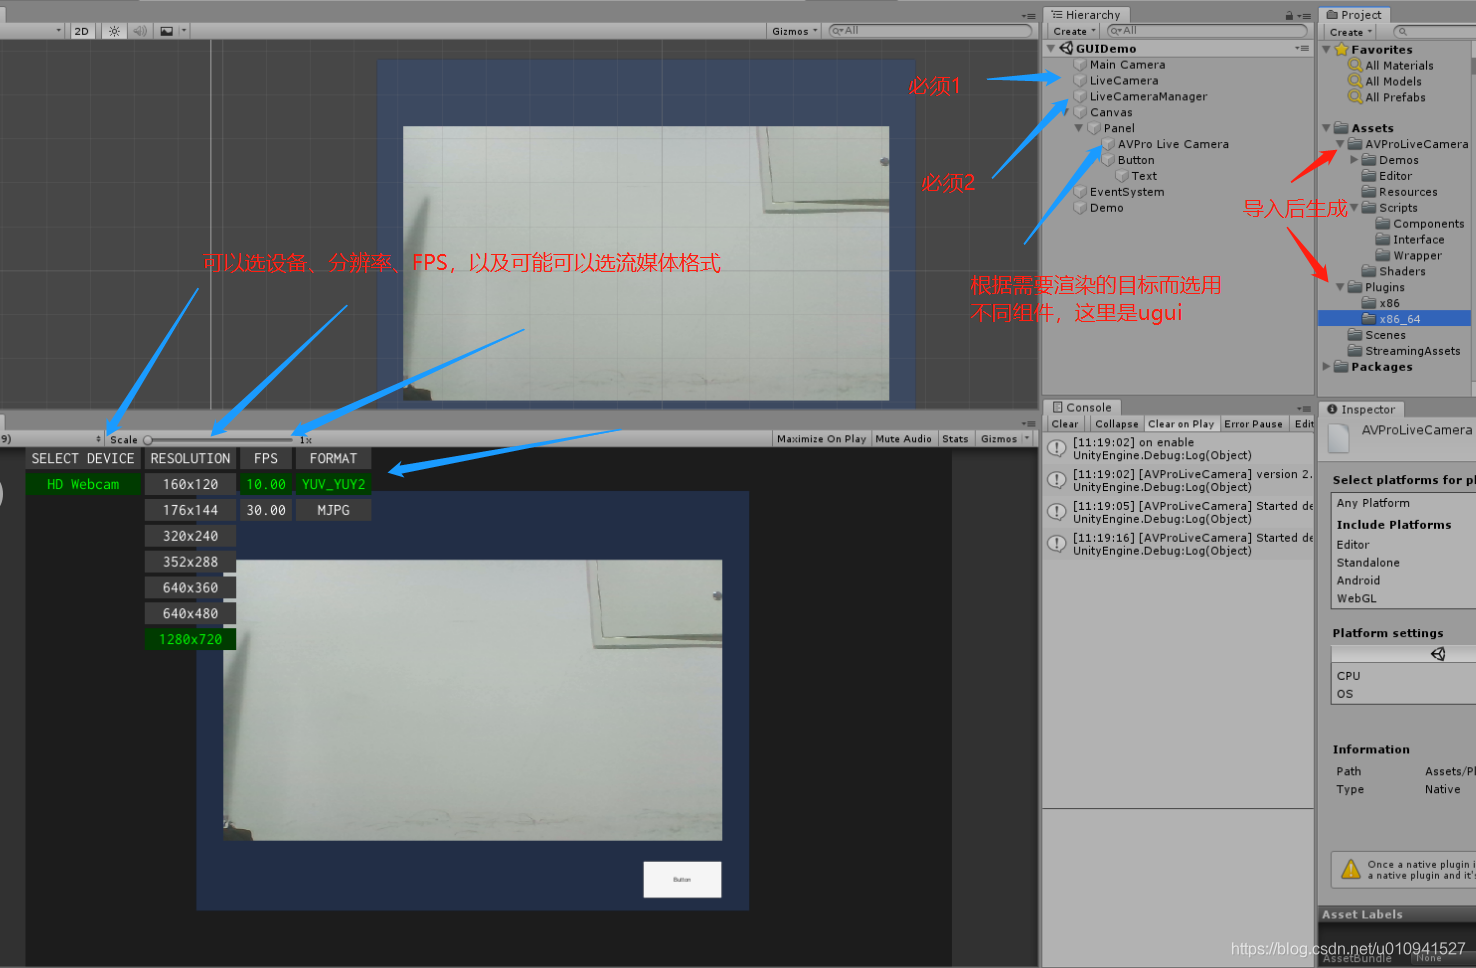
Task: Open GUIDemo scene options menu
Action: 1301,48
